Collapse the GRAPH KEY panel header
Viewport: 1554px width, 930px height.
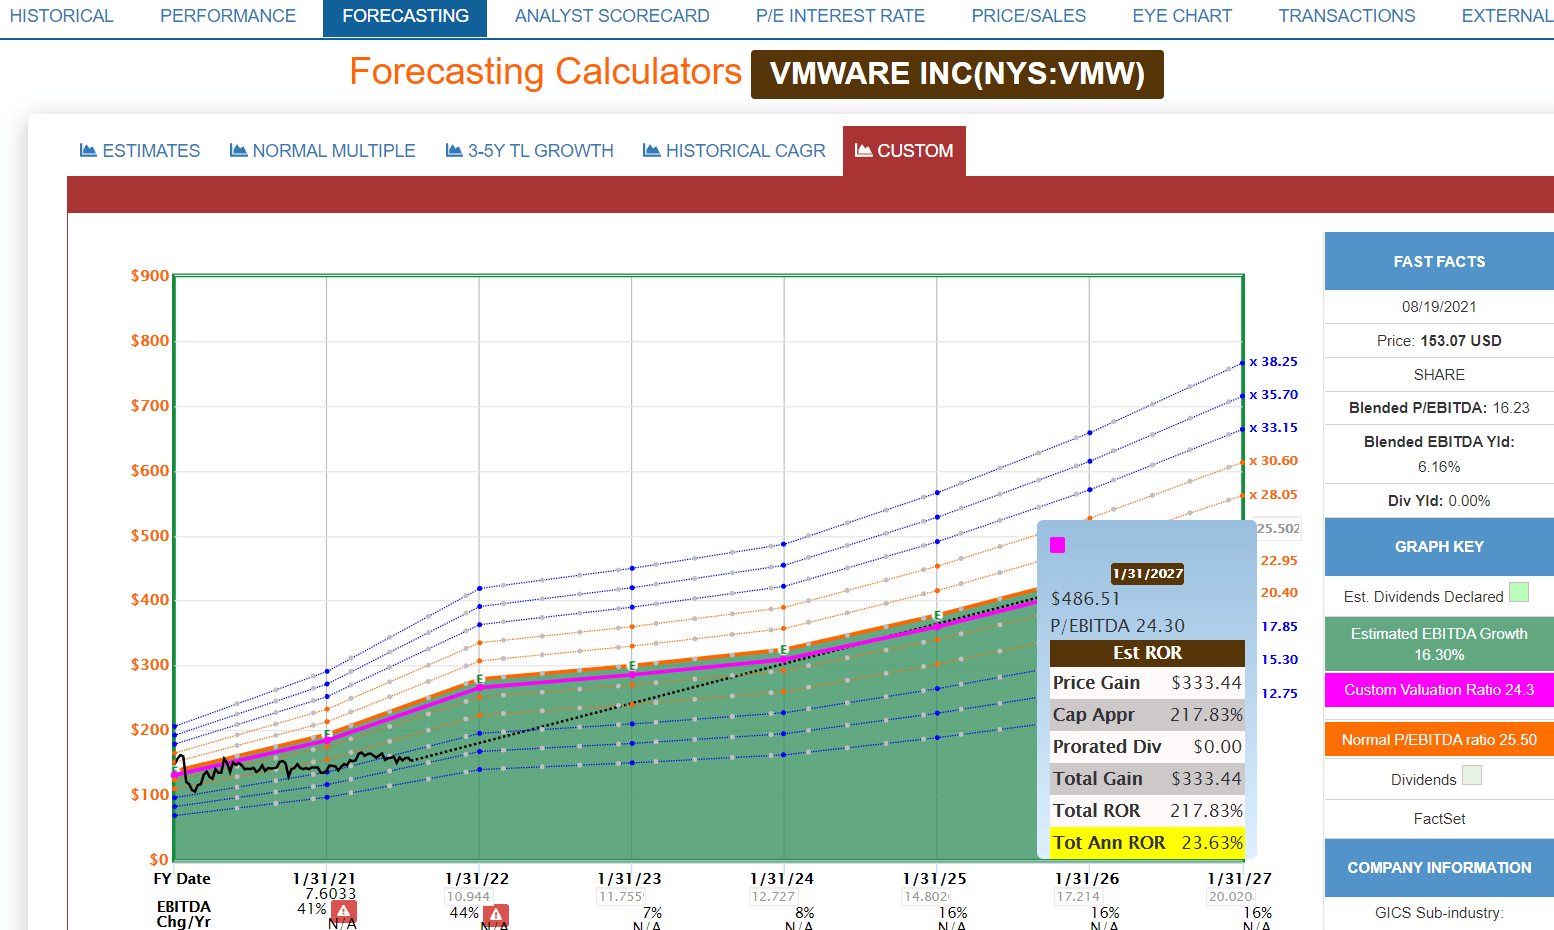(x=1438, y=546)
